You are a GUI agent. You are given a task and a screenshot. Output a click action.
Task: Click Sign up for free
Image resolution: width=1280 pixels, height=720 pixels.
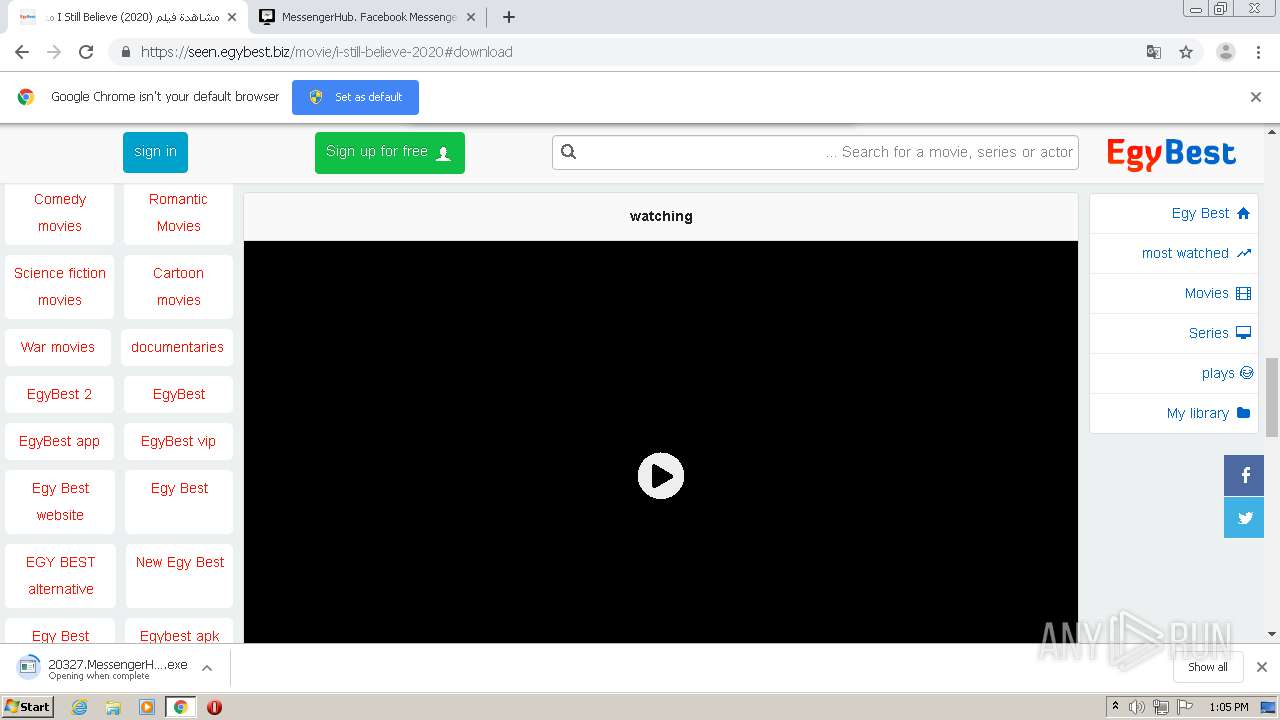coord(389,152)
